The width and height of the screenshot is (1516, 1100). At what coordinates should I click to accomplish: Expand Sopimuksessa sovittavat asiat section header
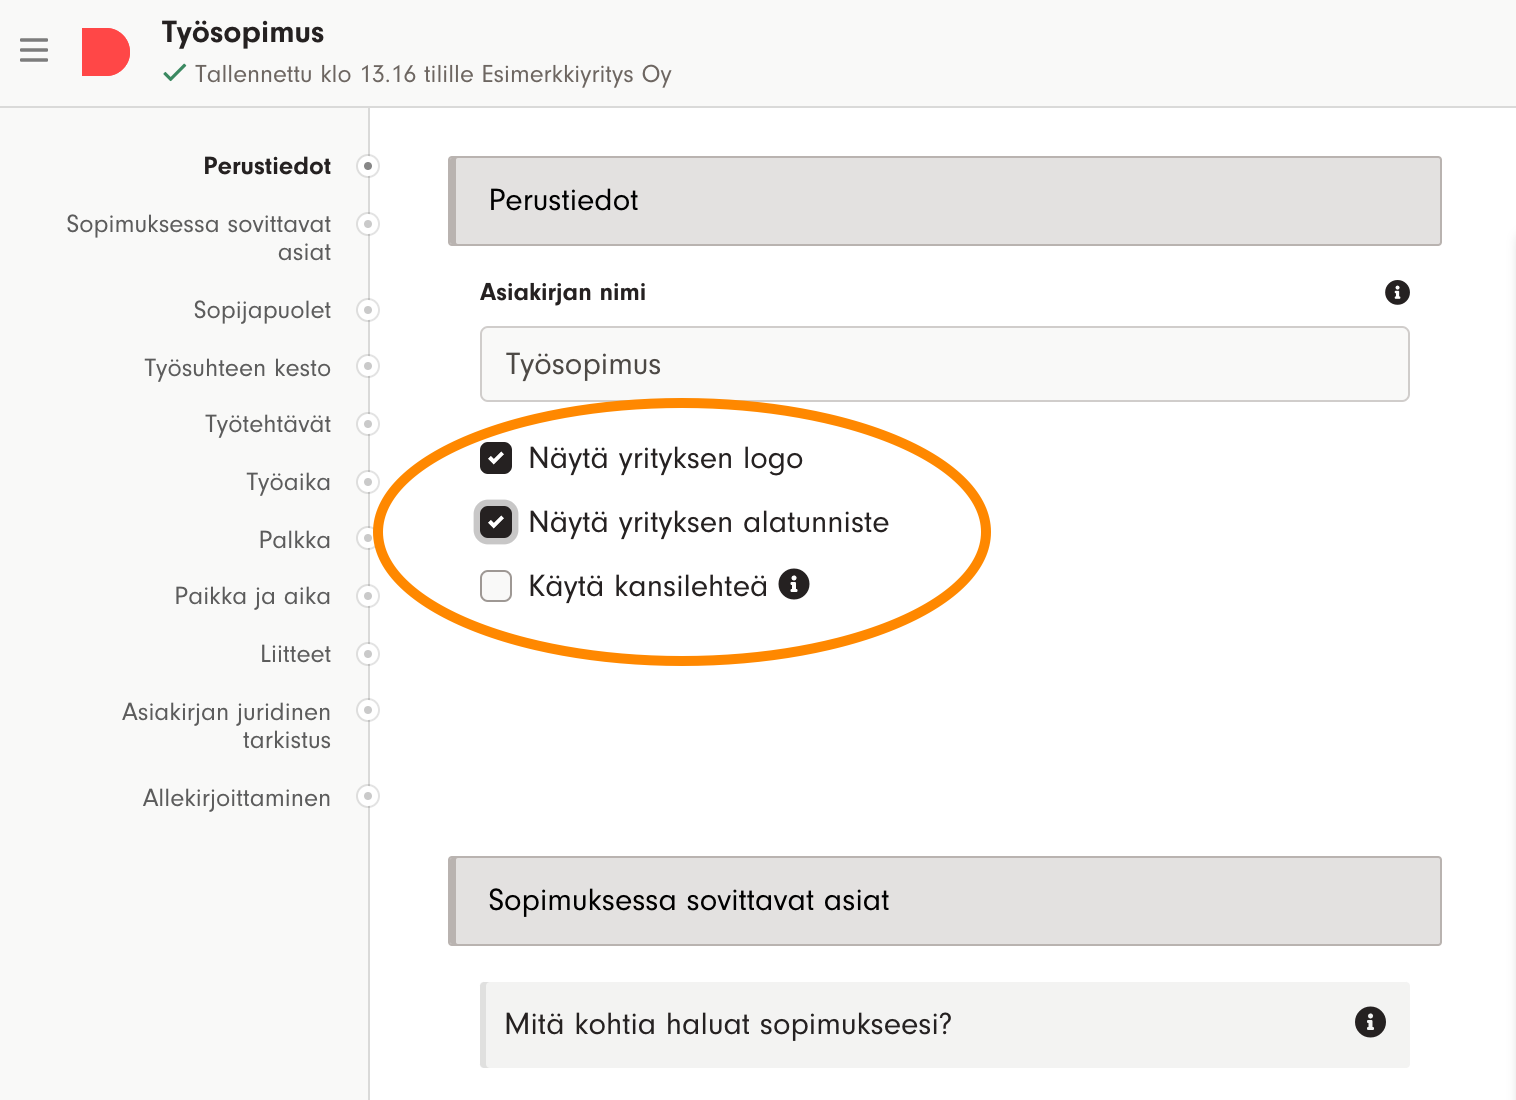(x=944, y=901)
